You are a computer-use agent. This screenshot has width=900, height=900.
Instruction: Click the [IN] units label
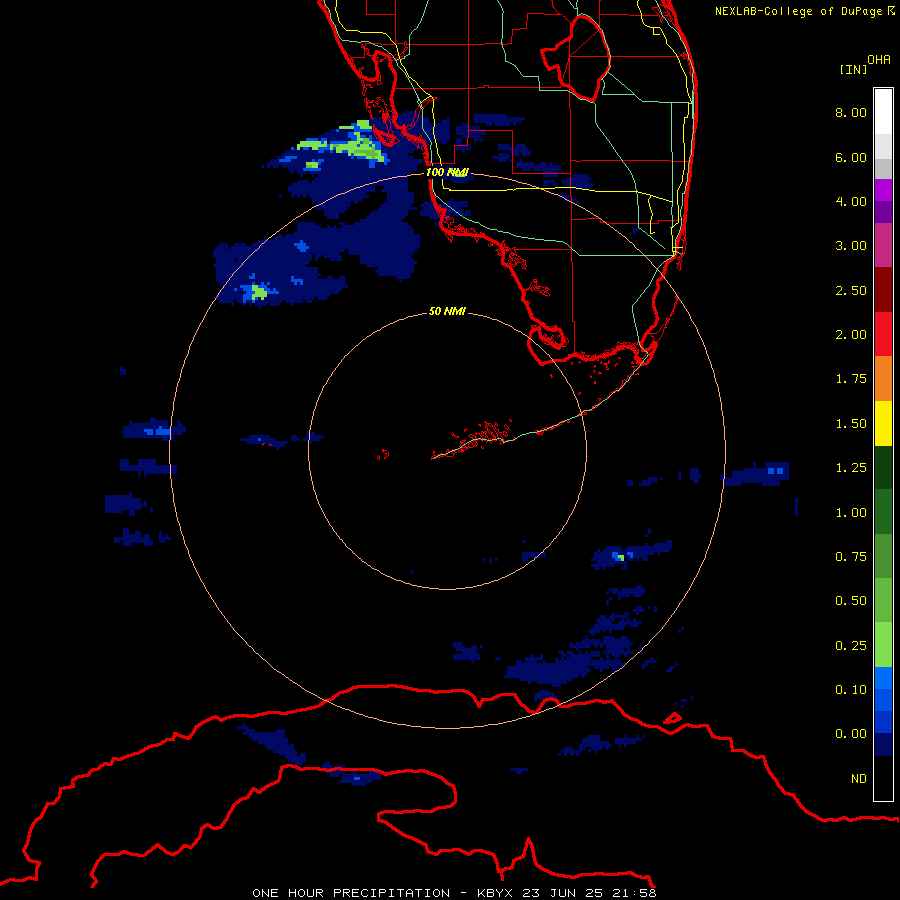[853, 69]
